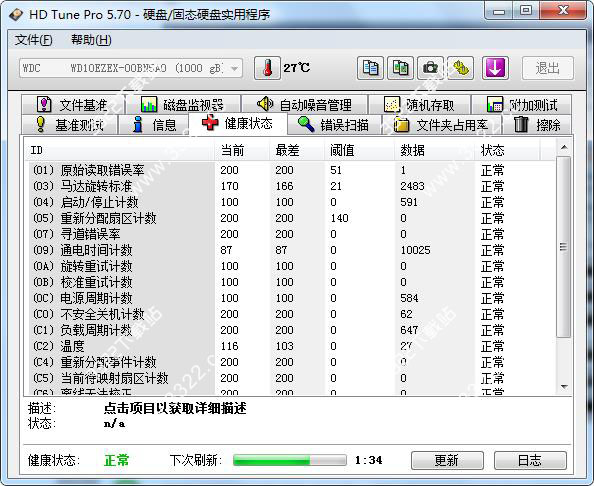The width and height of the screenshot is (594, 486).
Task: Select row (C2) 温度
Action: coord(292,346)
